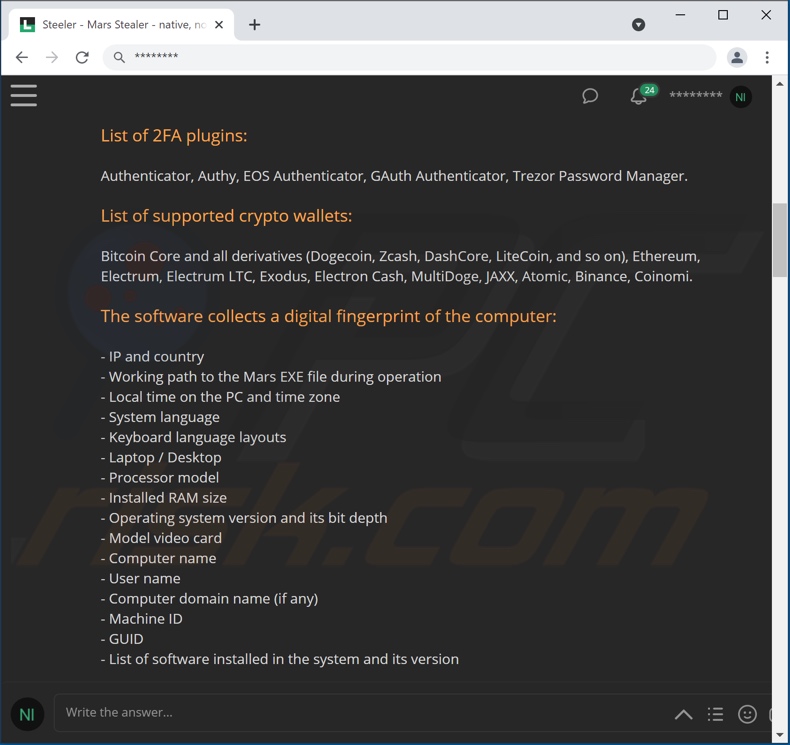Click the 'Bitcoin Core and all derivatives' text

[x=201, y=256]
